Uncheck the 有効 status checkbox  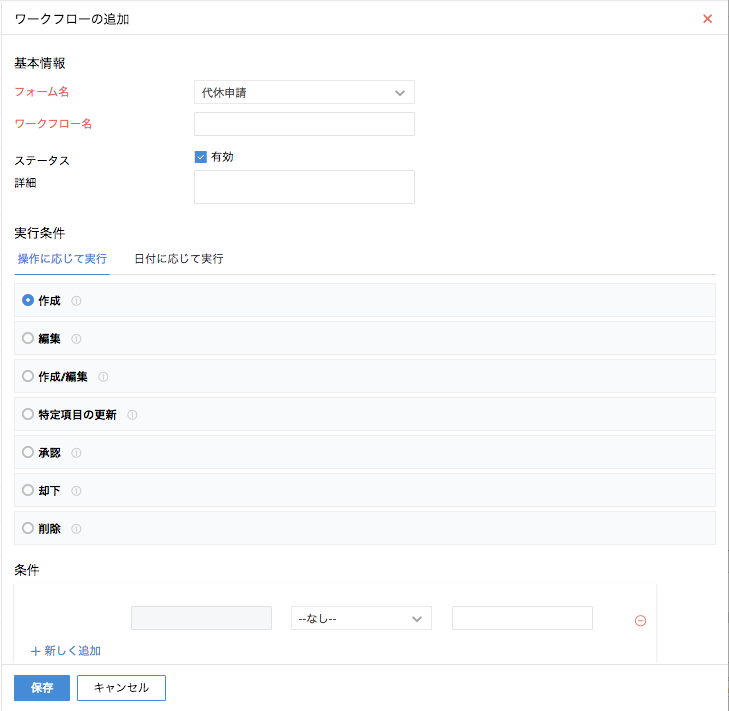(200, 157)
